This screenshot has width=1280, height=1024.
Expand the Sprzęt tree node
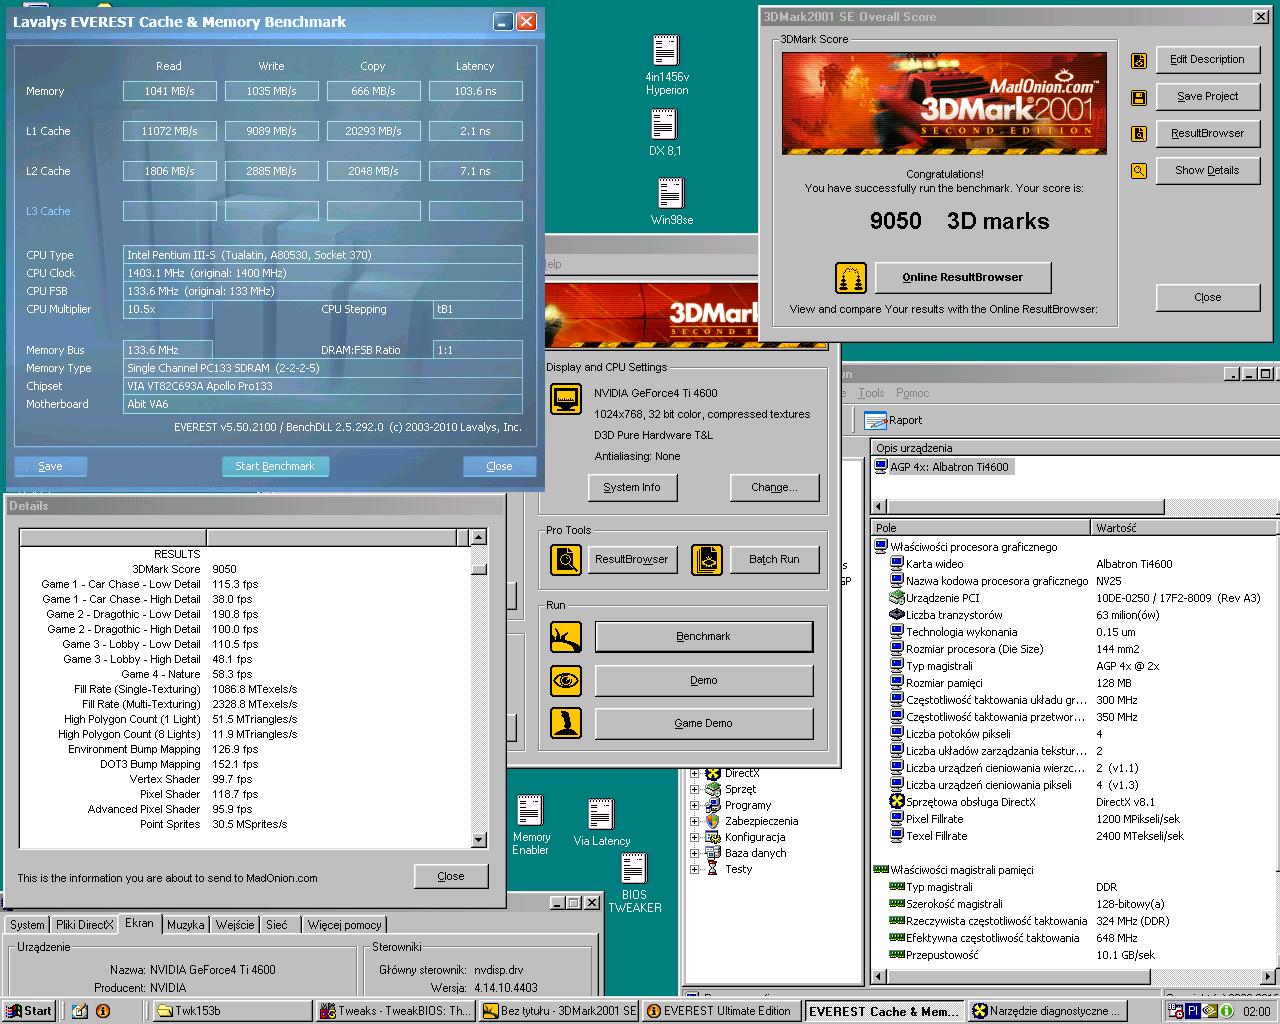(694, 790)
